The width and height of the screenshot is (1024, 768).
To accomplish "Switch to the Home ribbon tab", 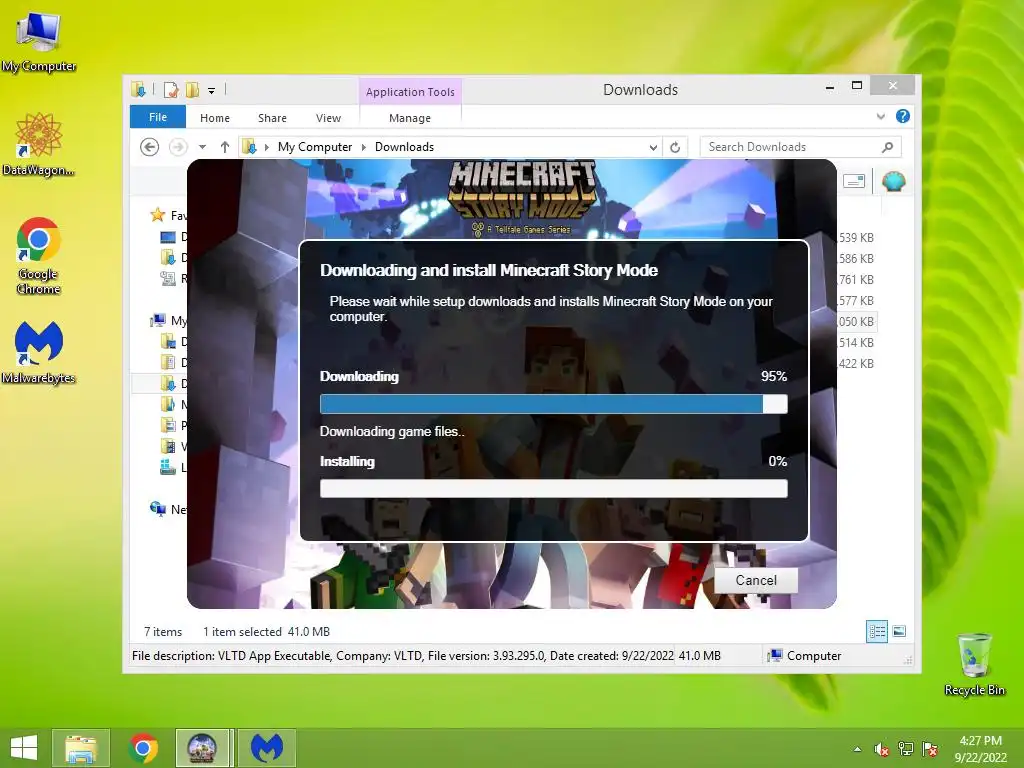I will (214, 118).
